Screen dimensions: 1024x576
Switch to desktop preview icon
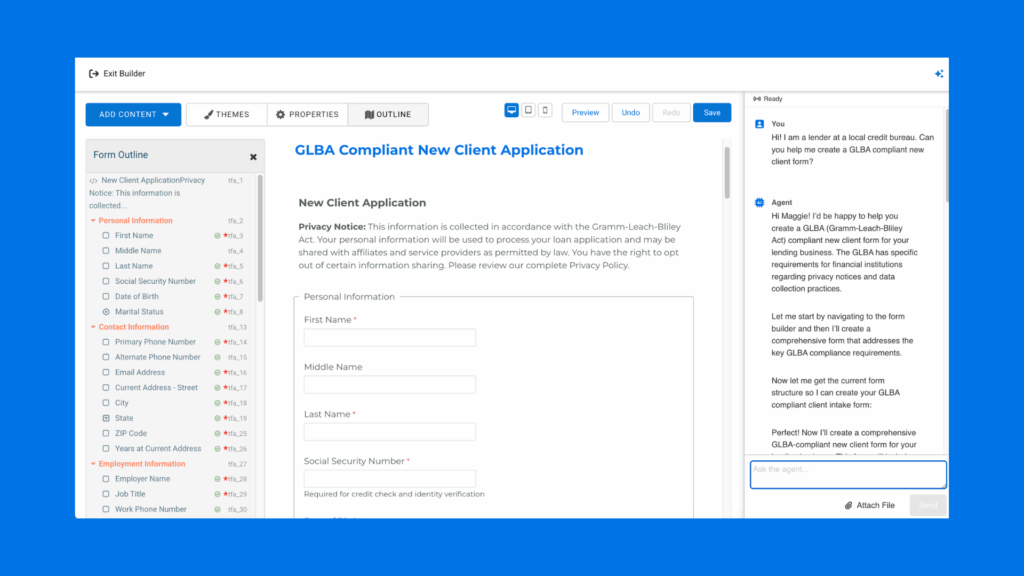tap(512, 111)
